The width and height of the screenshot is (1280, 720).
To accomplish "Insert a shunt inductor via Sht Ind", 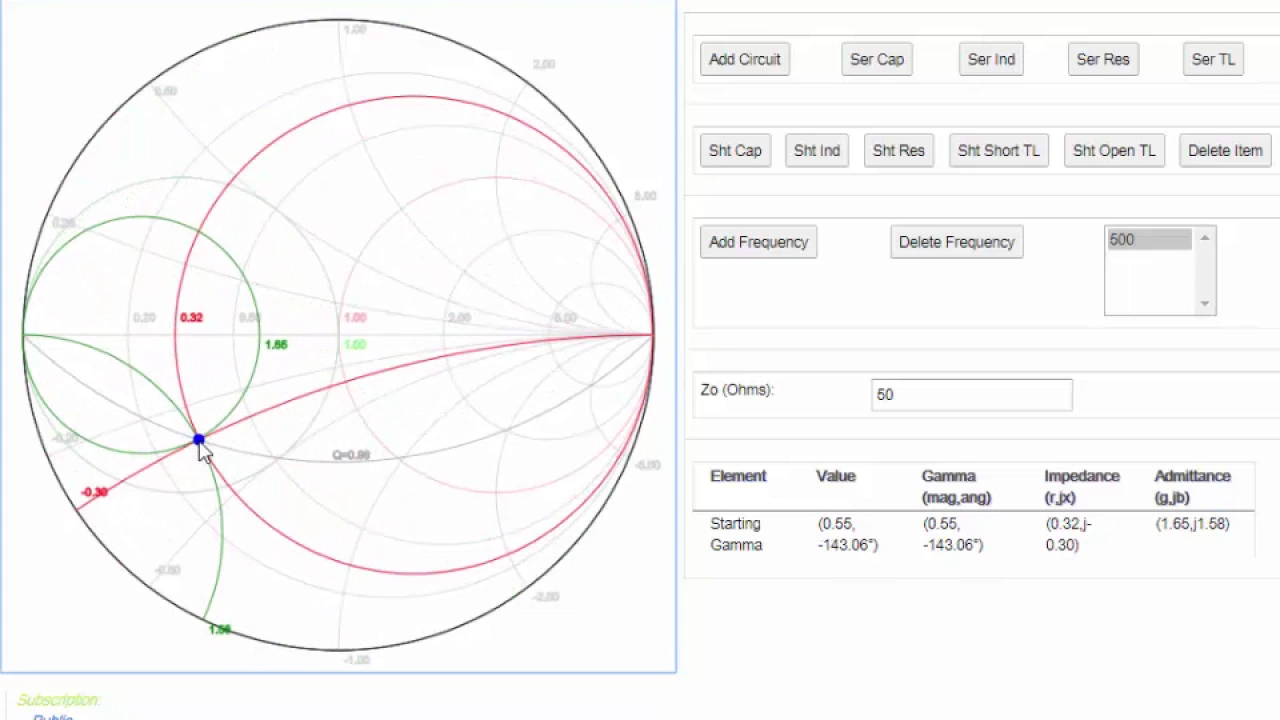I will coord(817,150).
